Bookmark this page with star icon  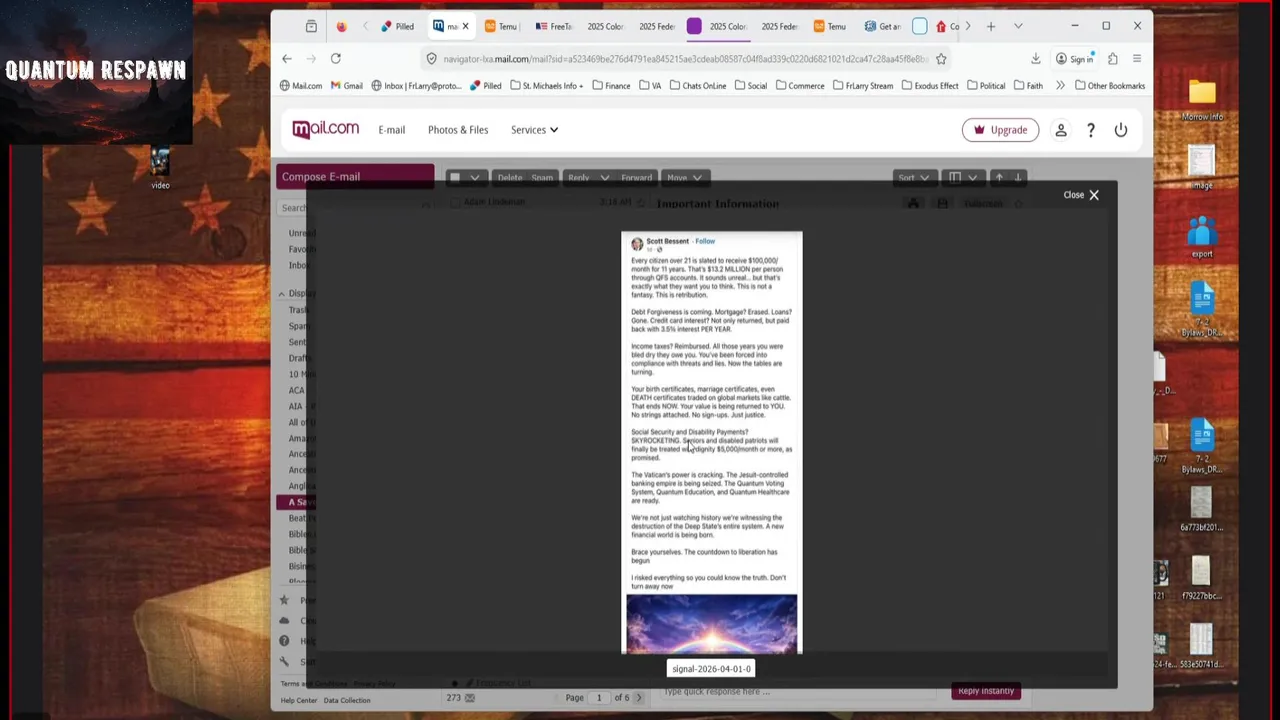[x=941, y=59]
